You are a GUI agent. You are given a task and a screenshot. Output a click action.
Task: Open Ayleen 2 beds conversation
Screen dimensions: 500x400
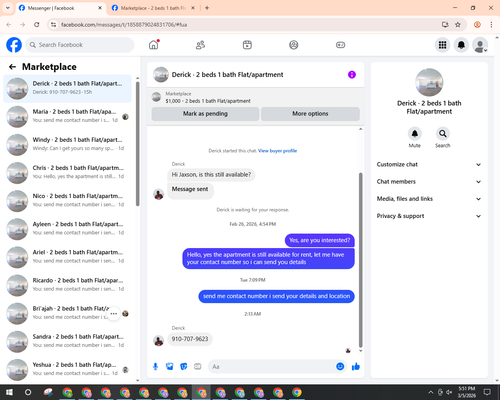coord(67,229)
